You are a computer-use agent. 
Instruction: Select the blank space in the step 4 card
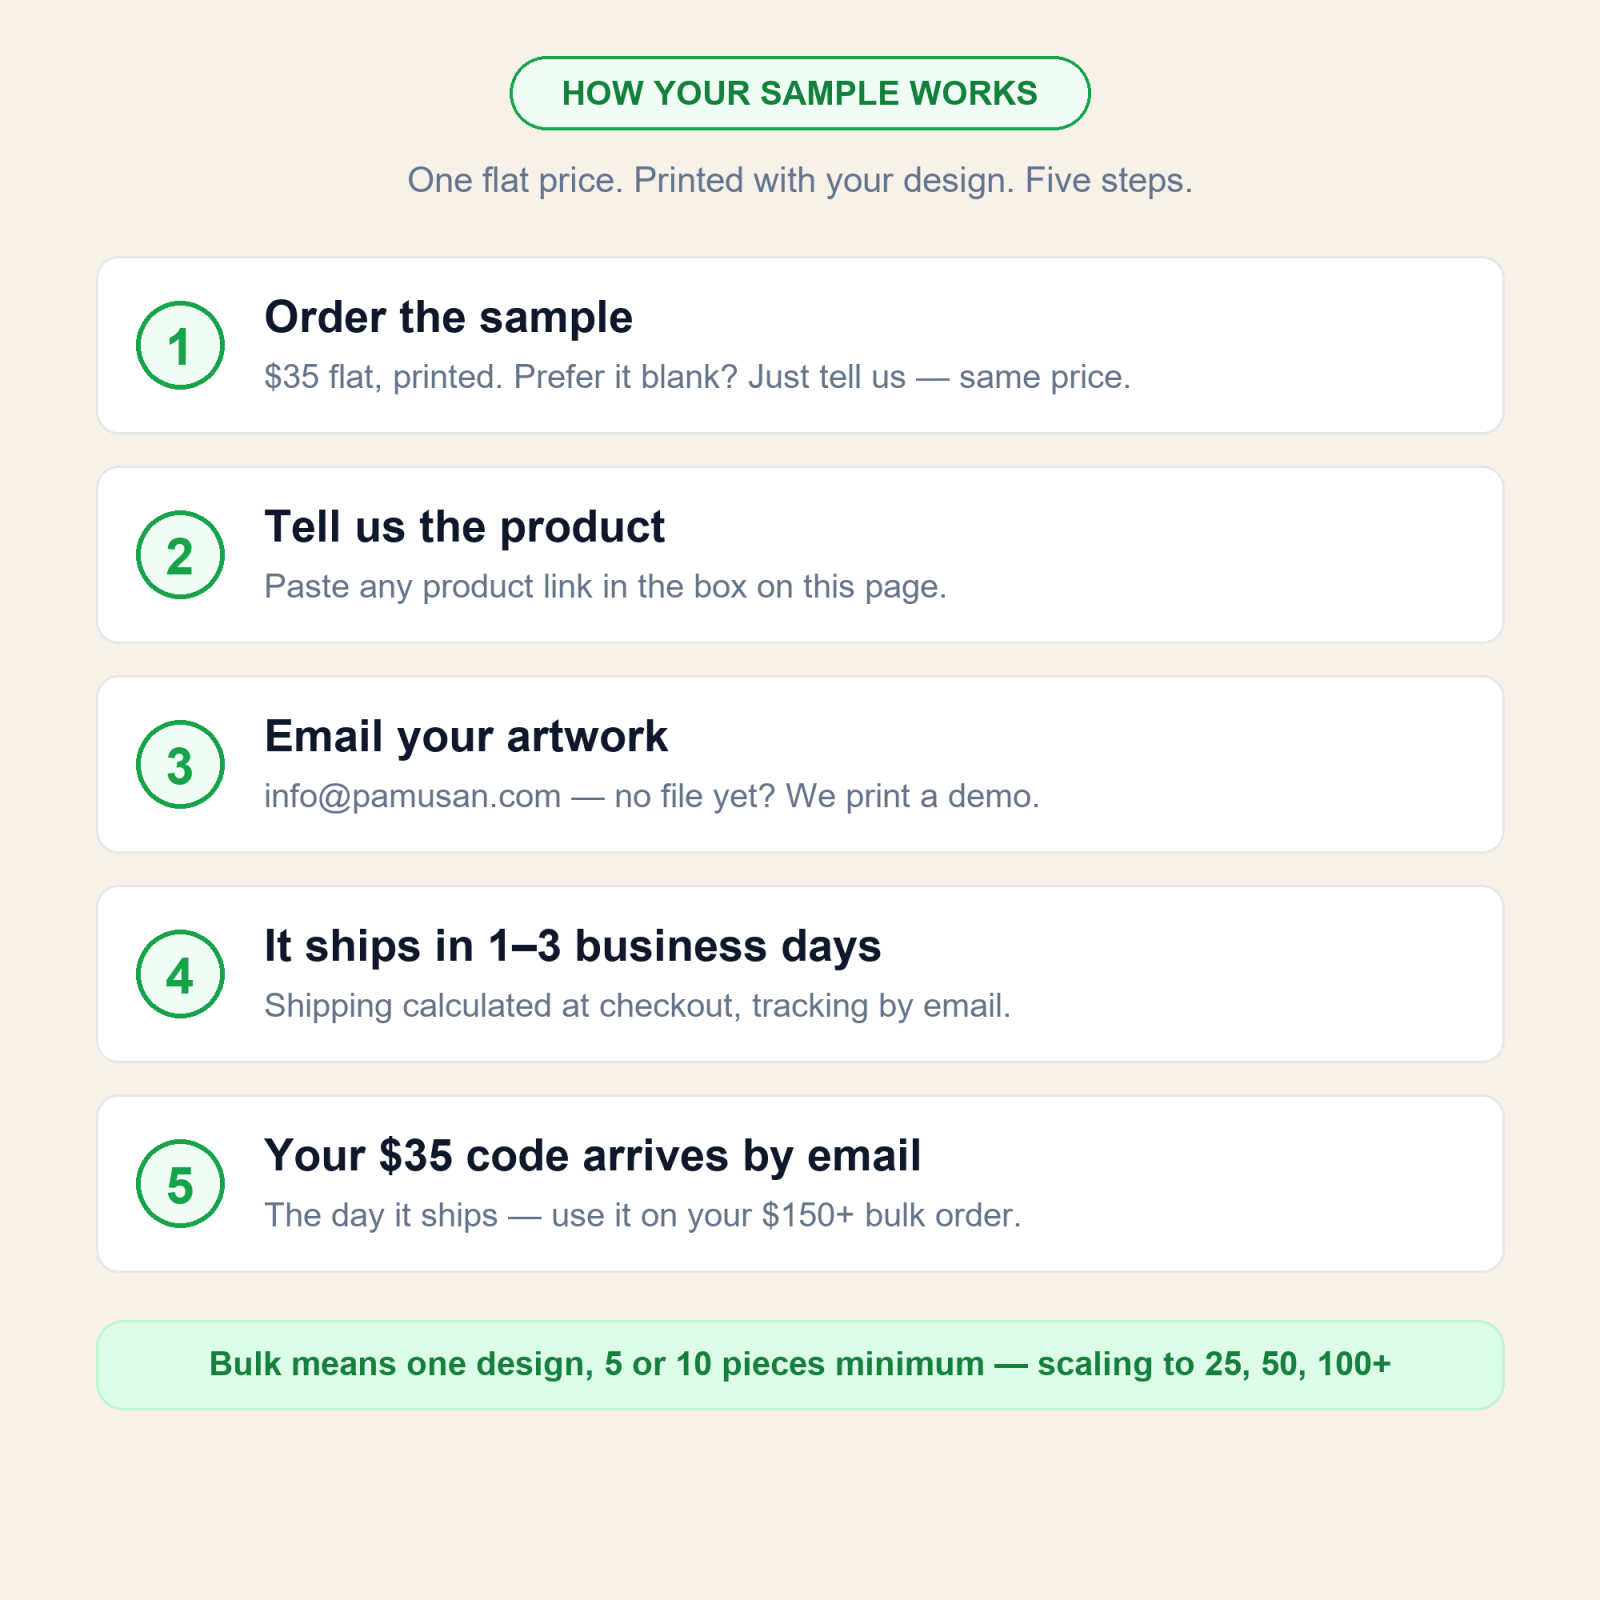[1250, 974]
